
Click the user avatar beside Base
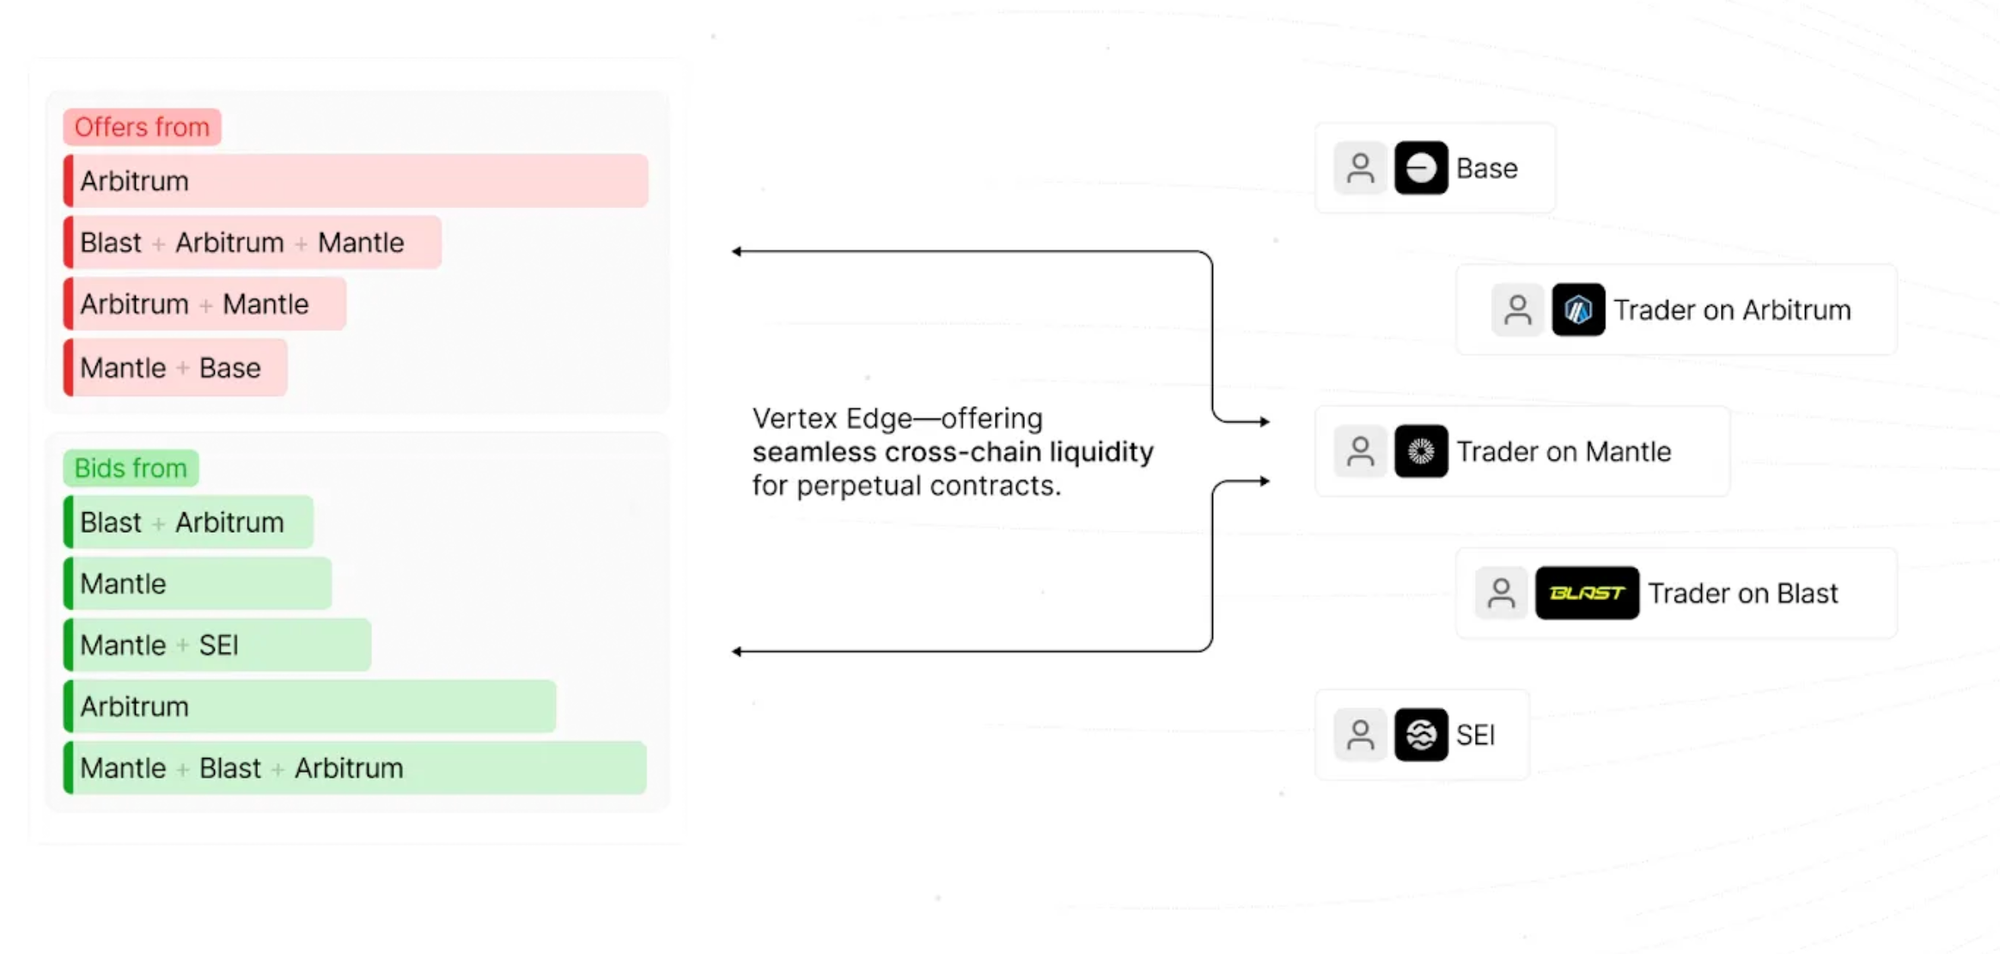(x=1360, y=168)
